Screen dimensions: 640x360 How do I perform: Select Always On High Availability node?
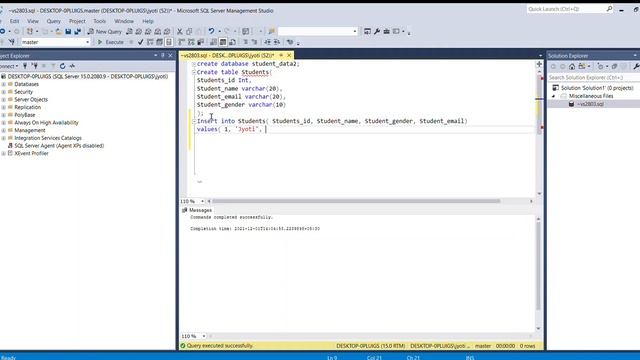(46, 122)
